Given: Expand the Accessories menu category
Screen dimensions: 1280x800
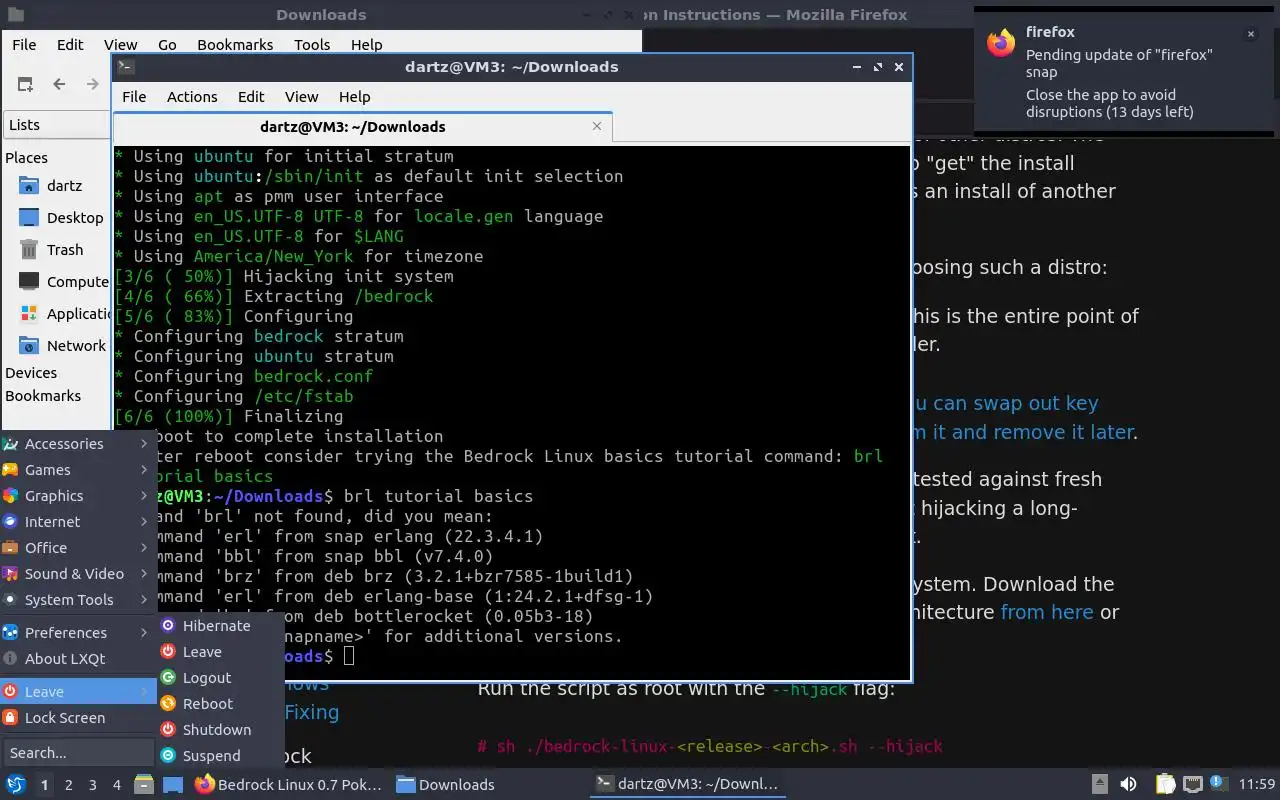Looking at the screenshot, I should click(x=77, y=444).
